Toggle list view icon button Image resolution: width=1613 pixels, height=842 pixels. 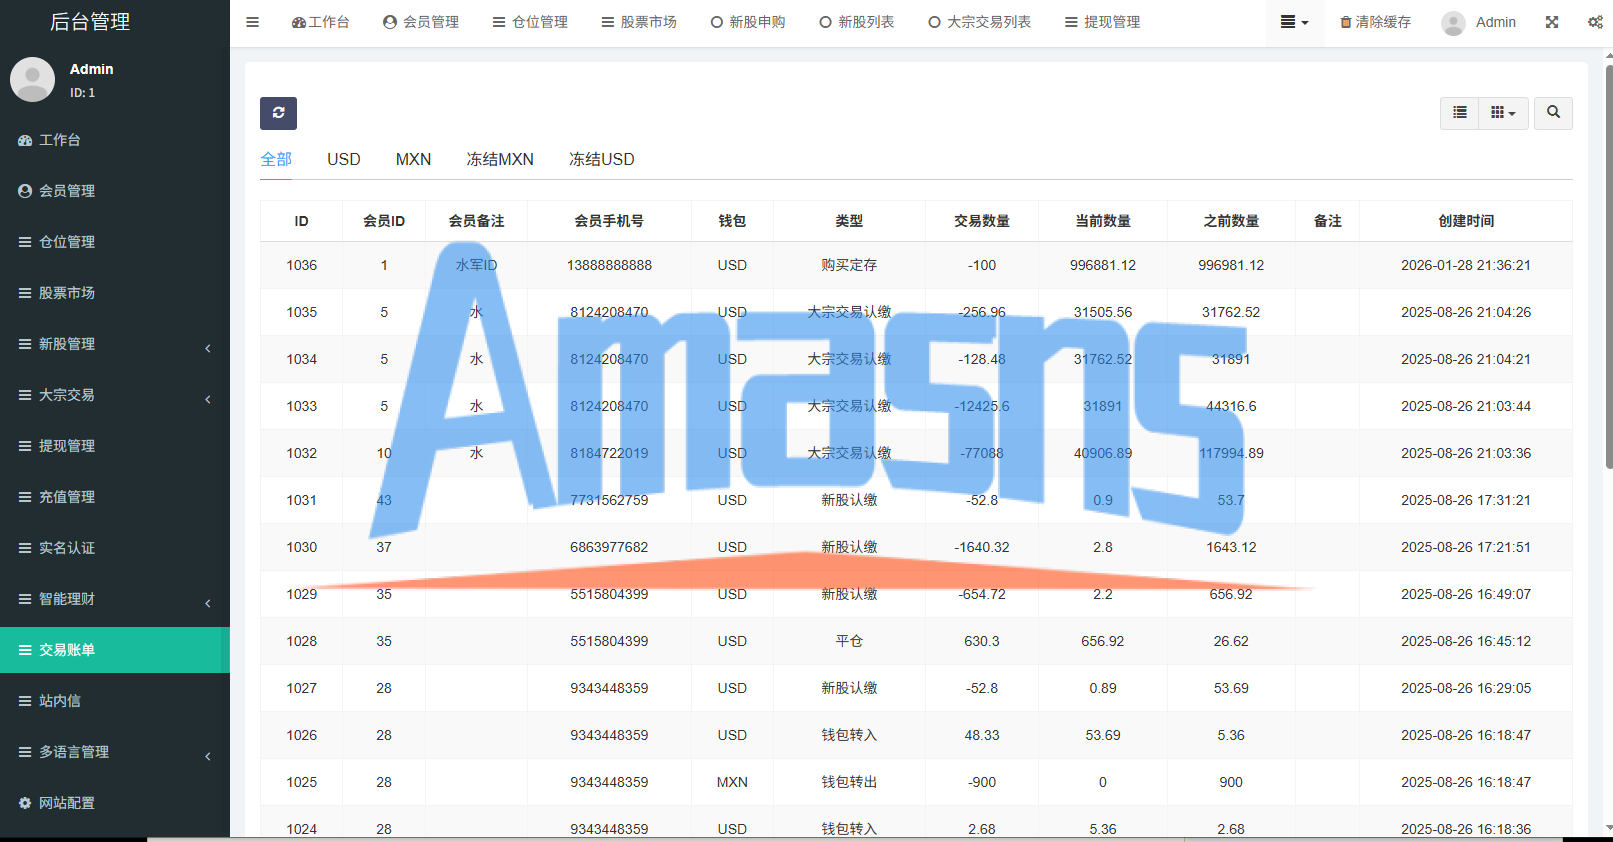(x=1460, y=113)
